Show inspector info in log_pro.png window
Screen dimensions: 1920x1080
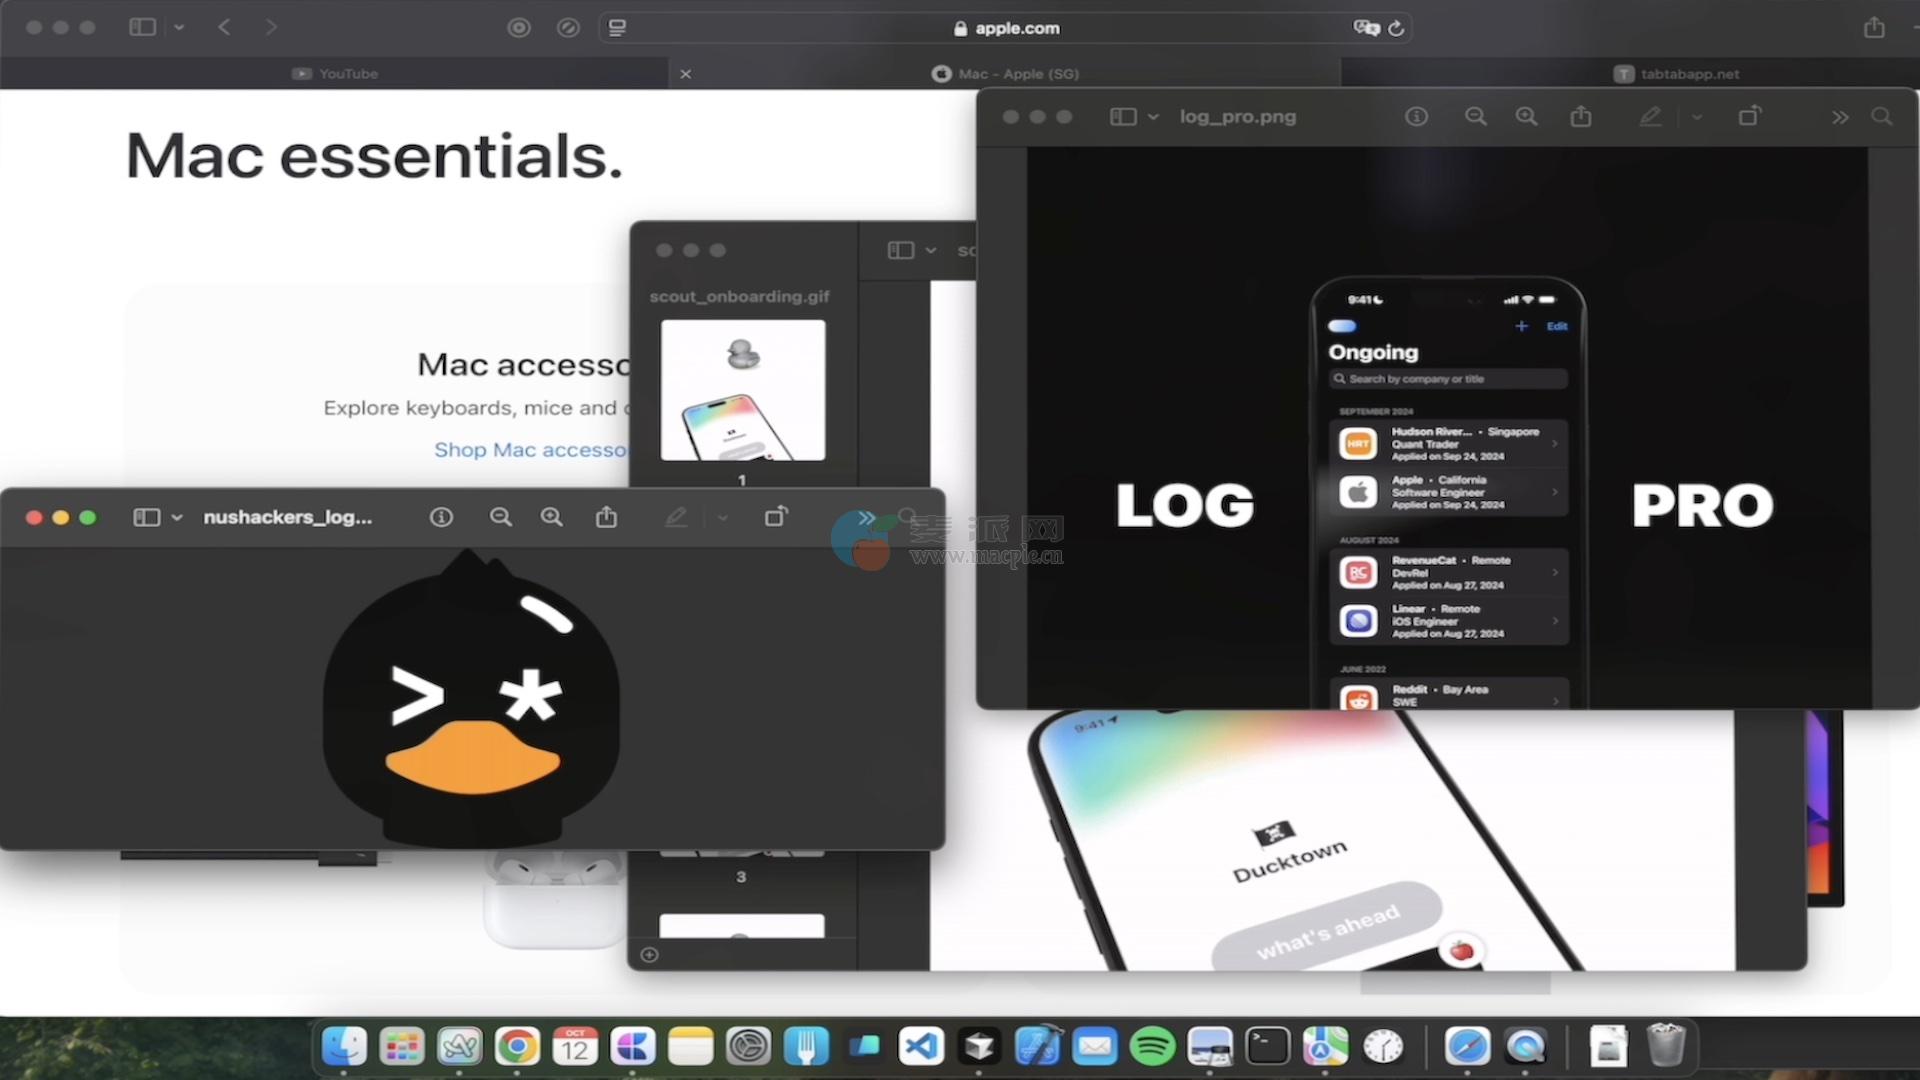(x=1416, y=117)
